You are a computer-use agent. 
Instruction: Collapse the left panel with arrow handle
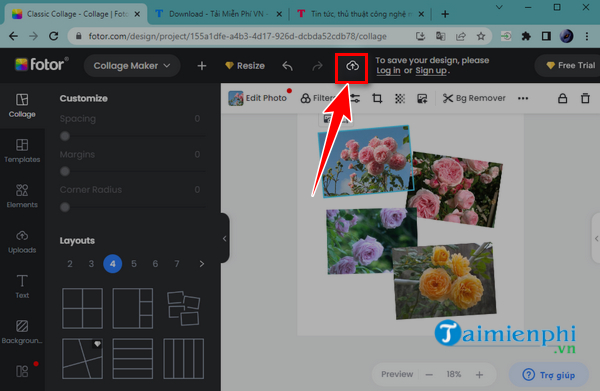pos(225,239)
